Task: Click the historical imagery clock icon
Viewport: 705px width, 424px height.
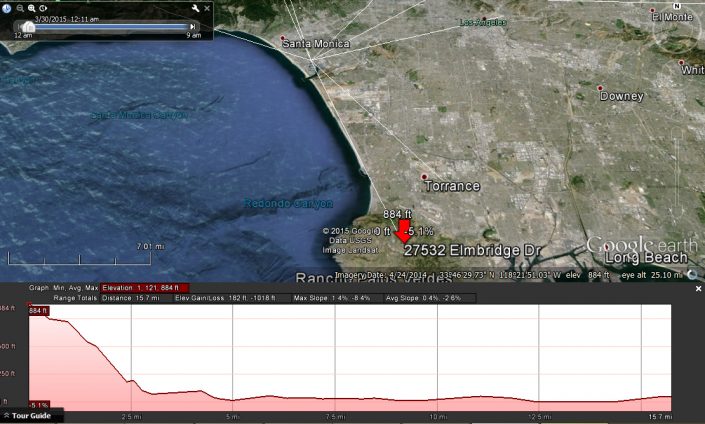Action: click(6, 8)
